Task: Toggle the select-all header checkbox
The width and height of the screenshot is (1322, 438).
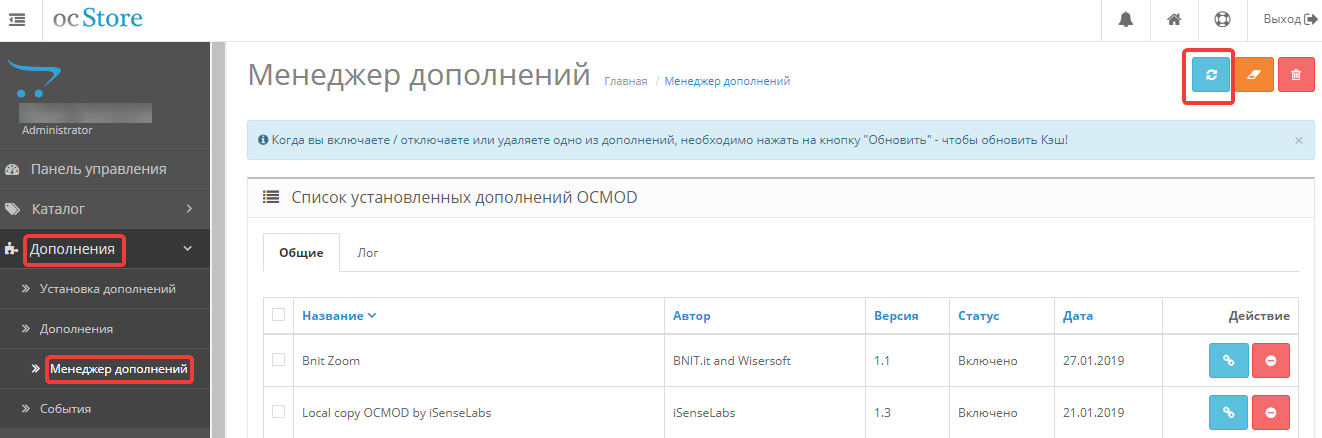Action: coord(279,315)
